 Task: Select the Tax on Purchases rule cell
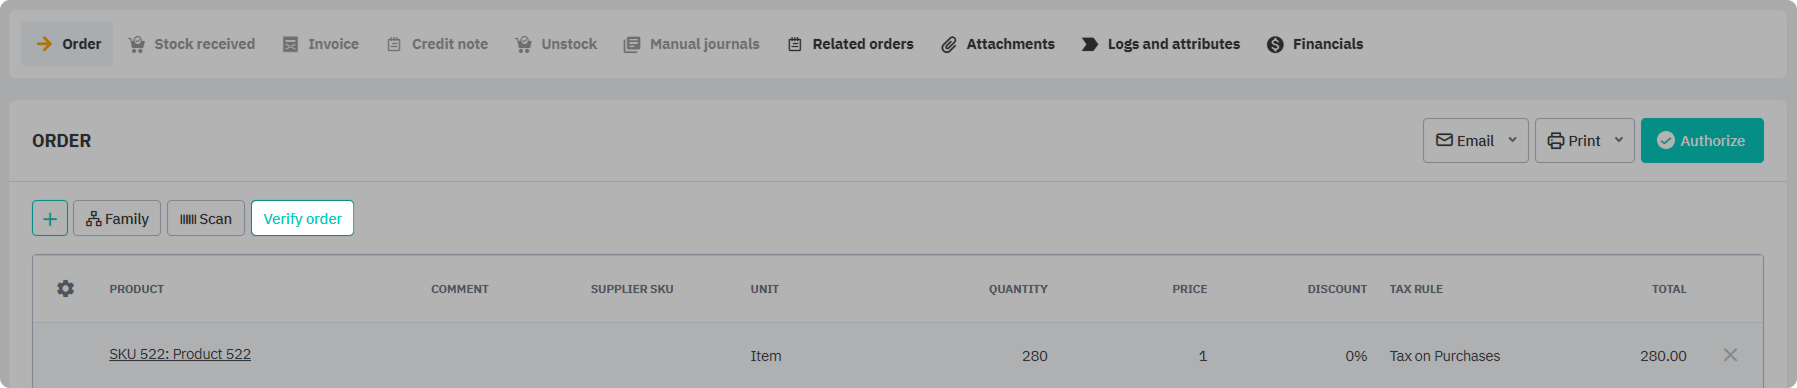tap(1445, 356)
